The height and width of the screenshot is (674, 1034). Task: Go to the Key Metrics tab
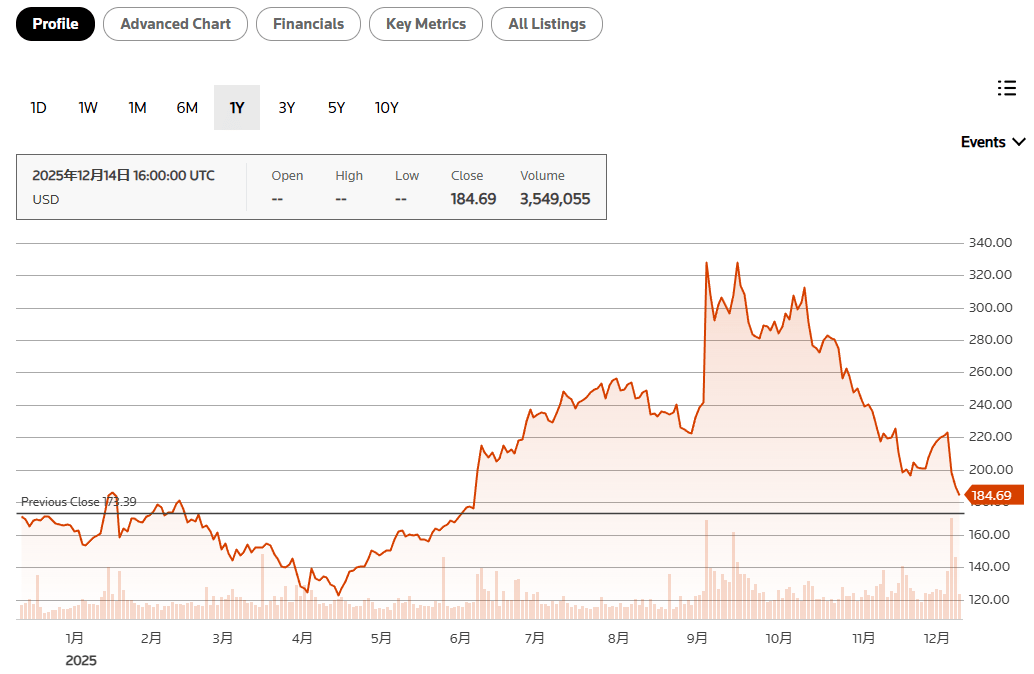(425, 24)
